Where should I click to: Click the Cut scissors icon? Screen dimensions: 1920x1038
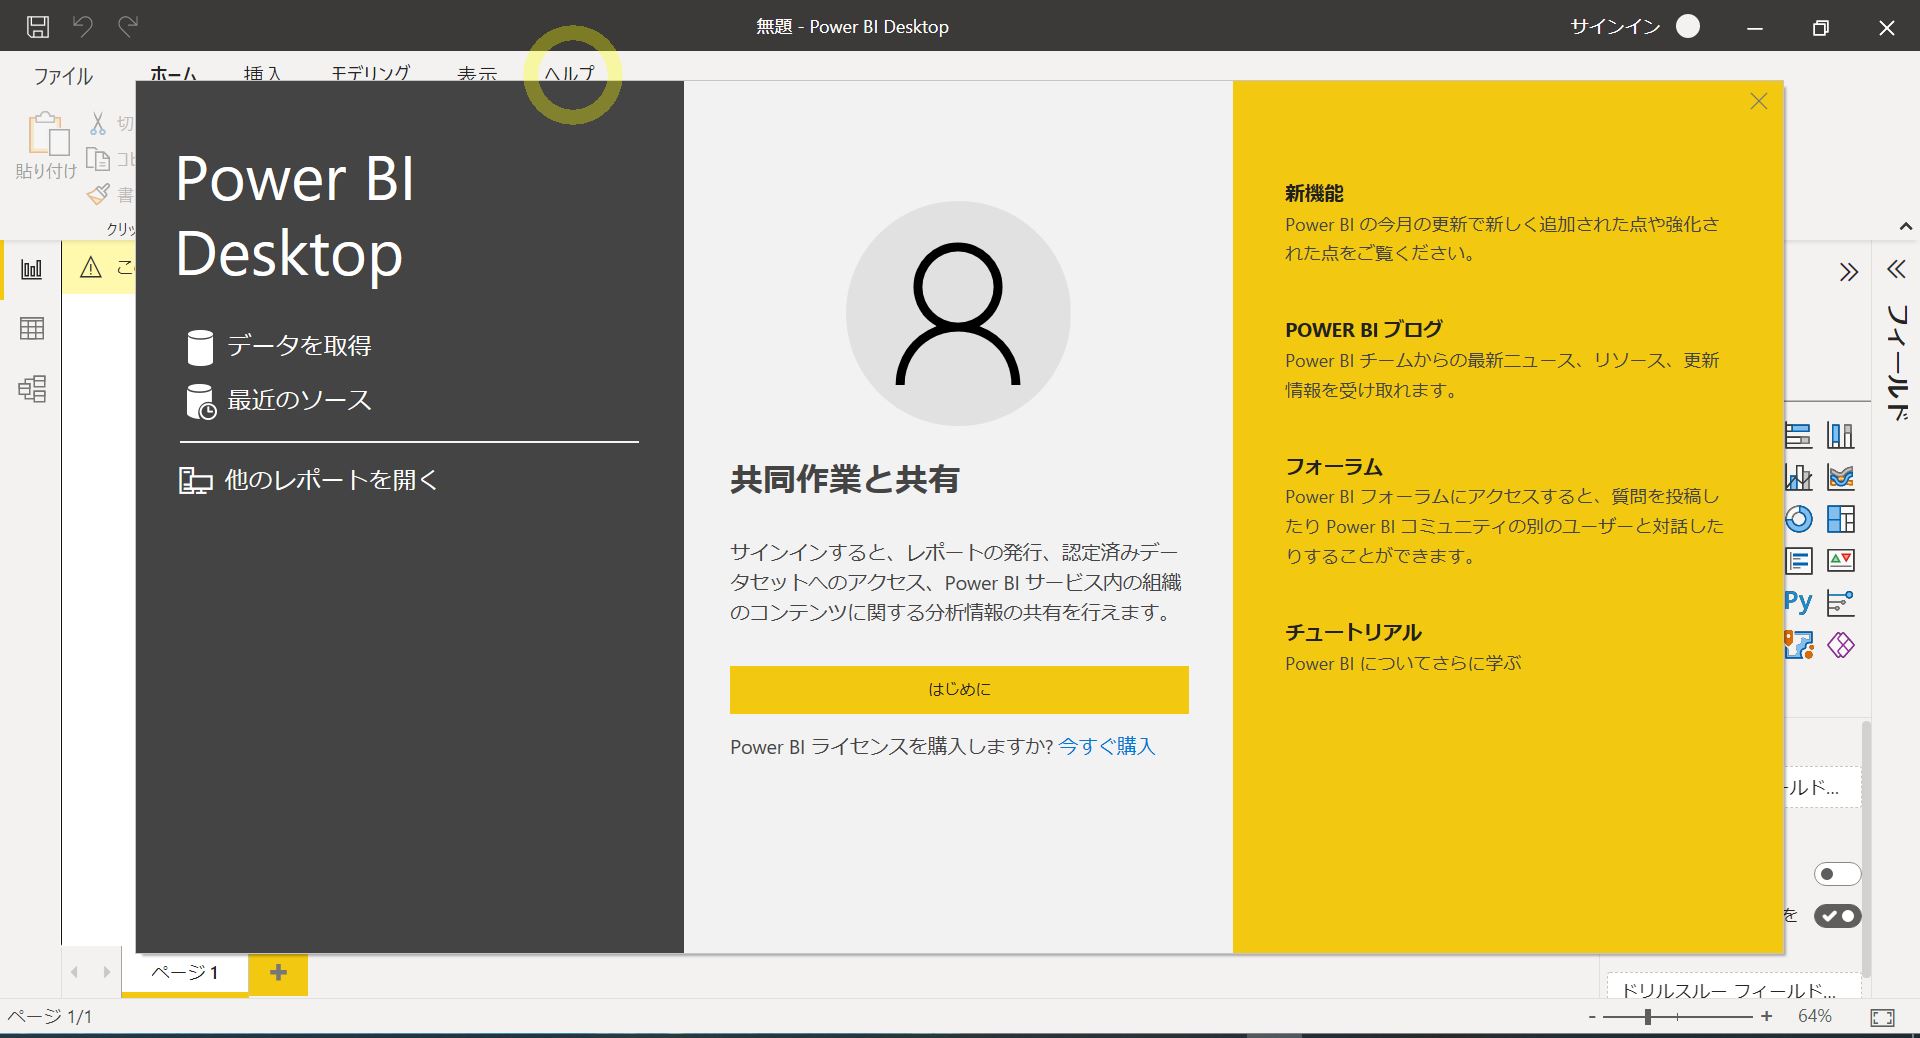tap(98, 123)
